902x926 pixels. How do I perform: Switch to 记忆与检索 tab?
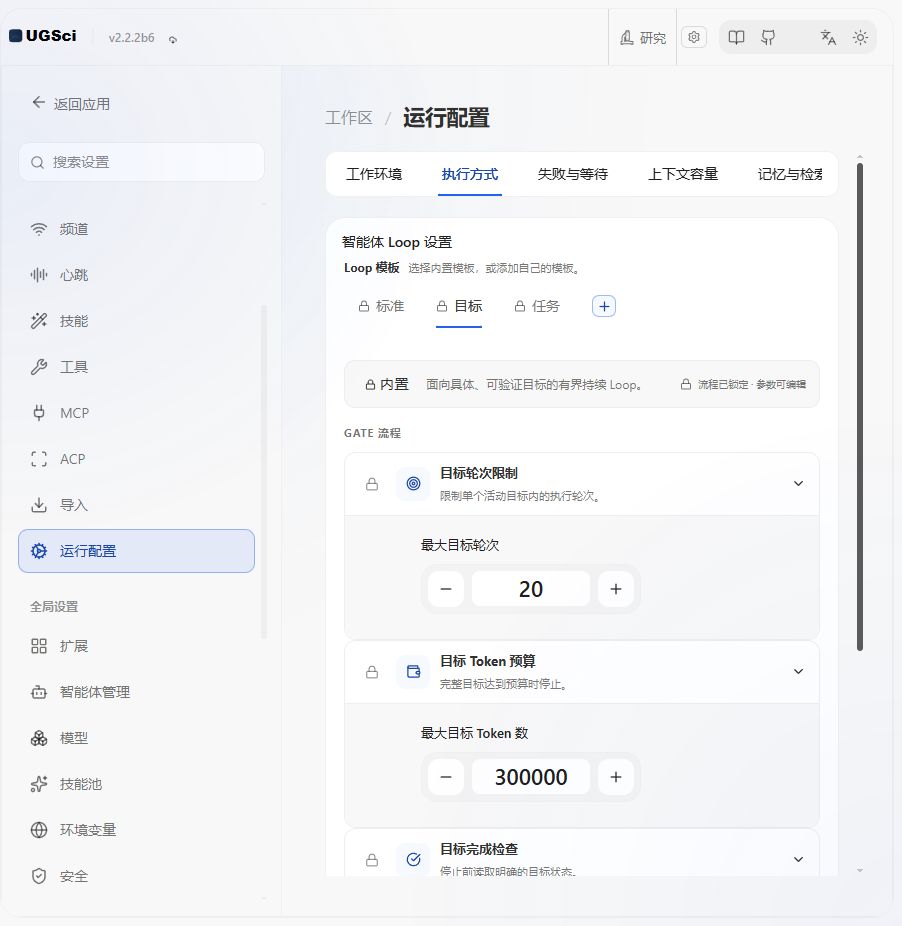(790, 174)
